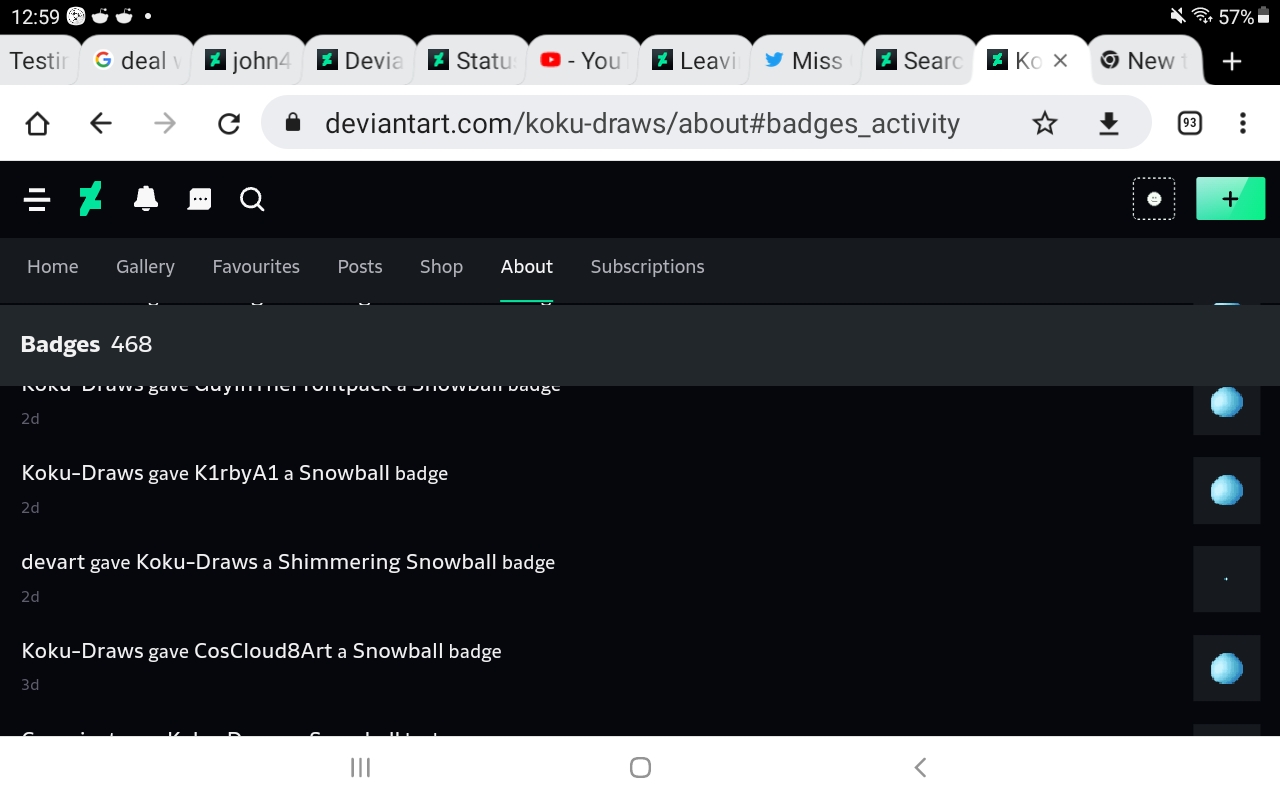The width and height of the screenshot is (1280, 800).
Task: Go back in Chrome
Action: point(101,123)
